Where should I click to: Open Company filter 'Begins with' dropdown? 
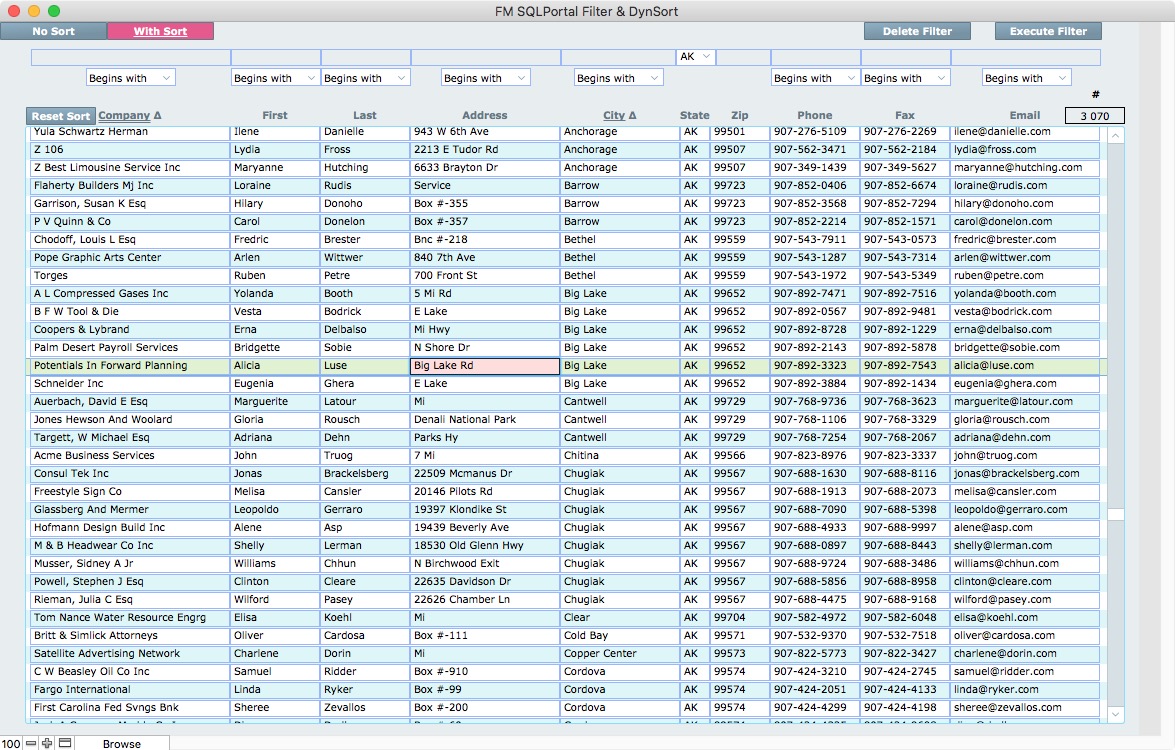point(130,78)
